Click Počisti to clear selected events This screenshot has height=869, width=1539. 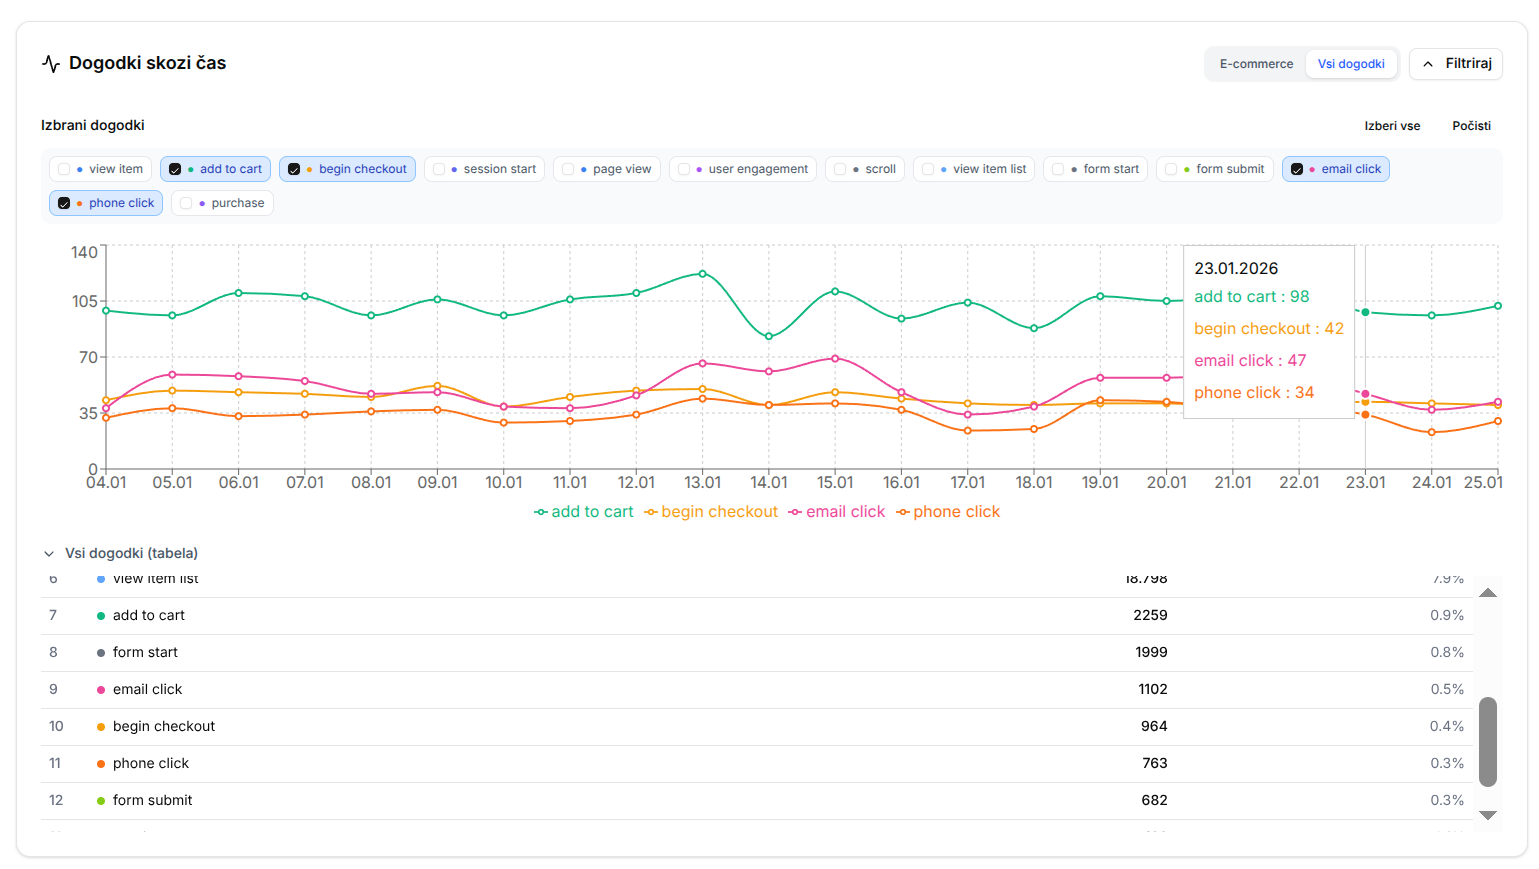coord(1471,126)
